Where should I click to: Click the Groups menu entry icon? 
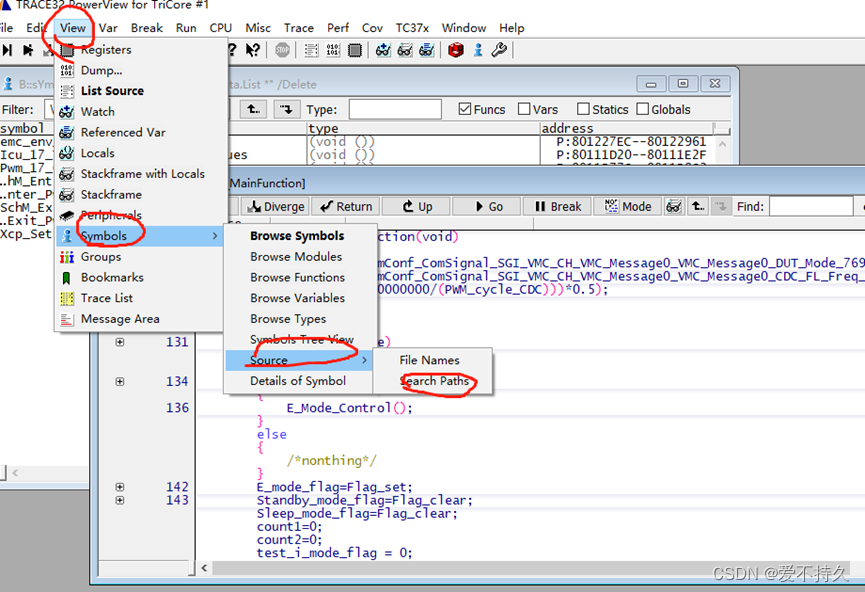[x=67, y=257]
